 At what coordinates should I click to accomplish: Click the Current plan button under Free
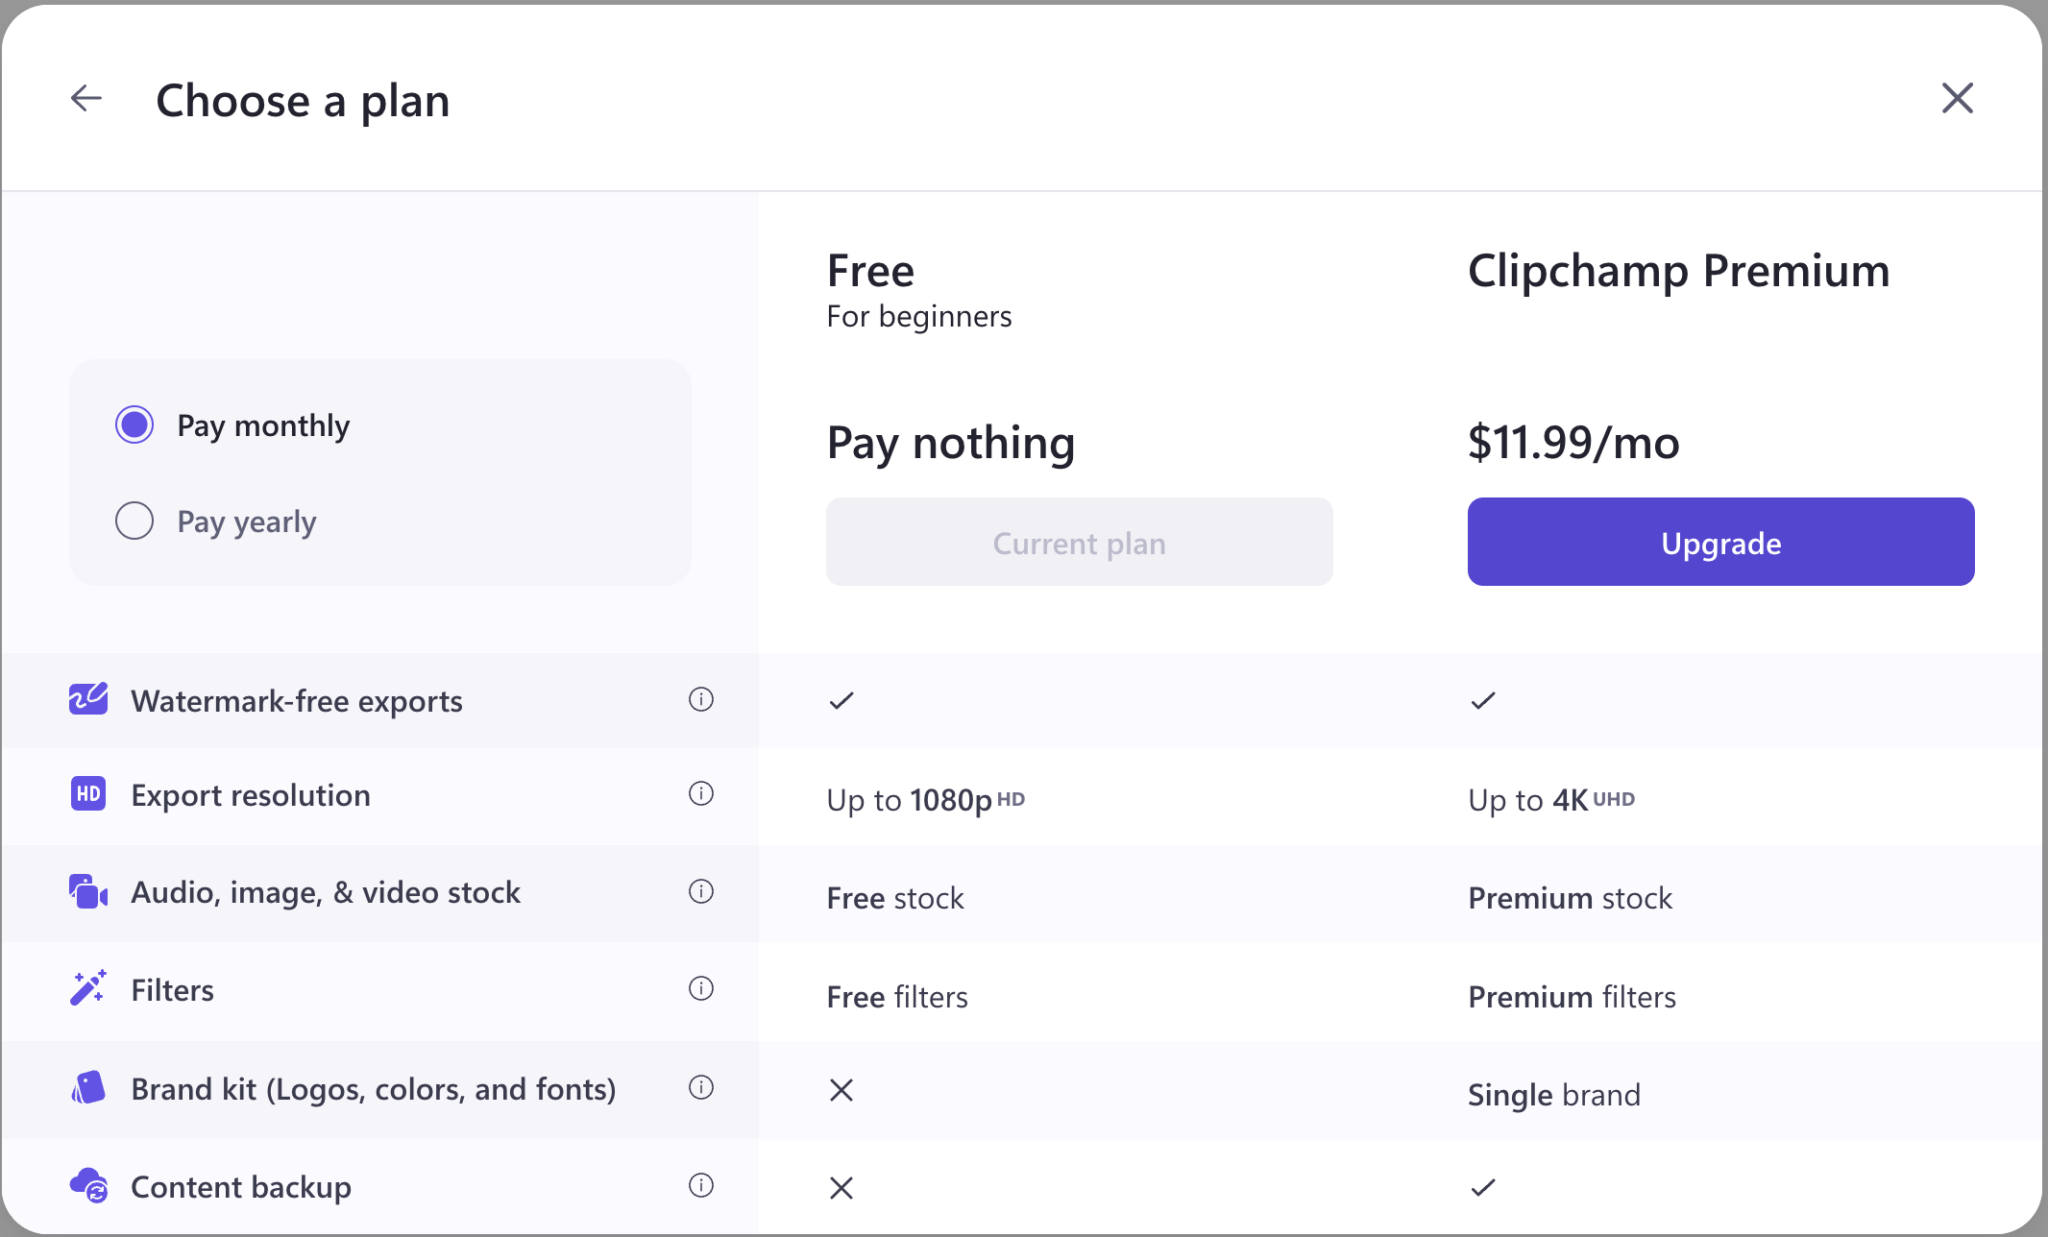click(1078, 541)
